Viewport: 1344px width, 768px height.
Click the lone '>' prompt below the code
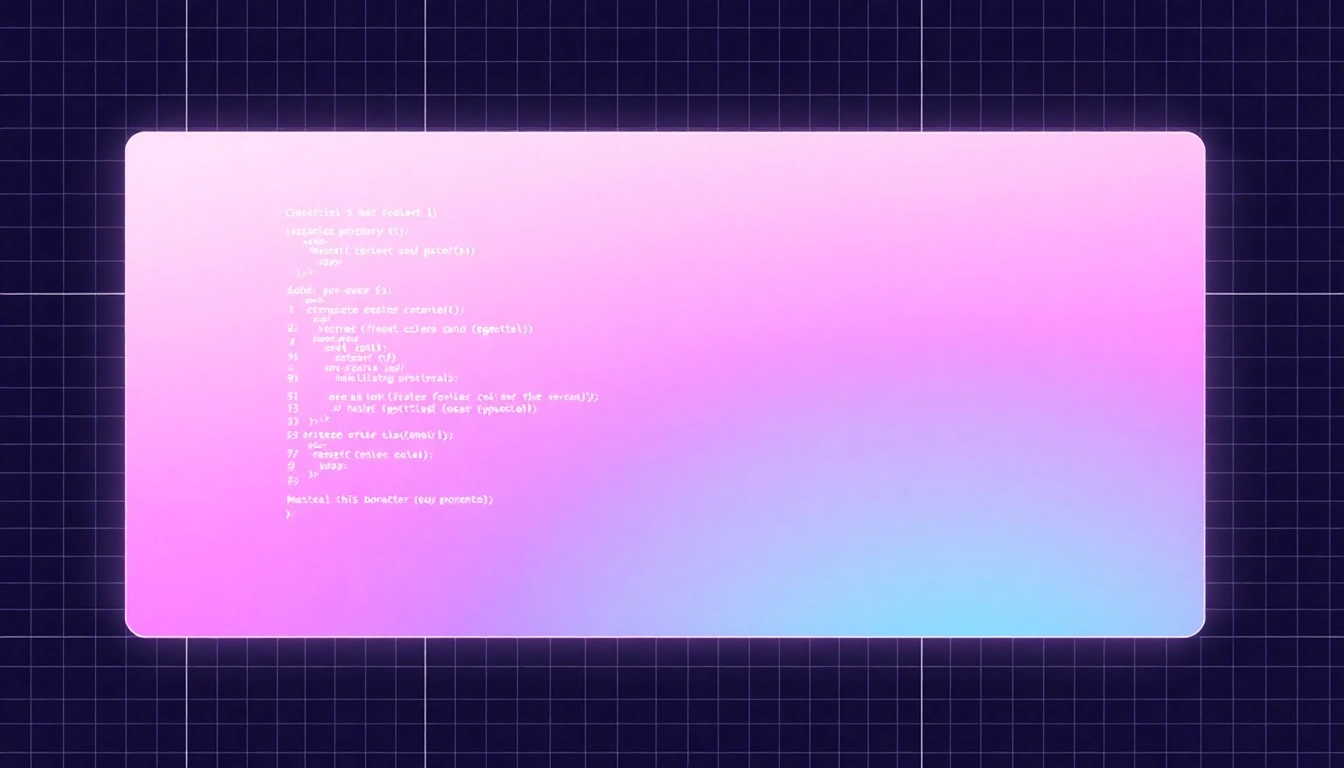[x=290, y=513]
